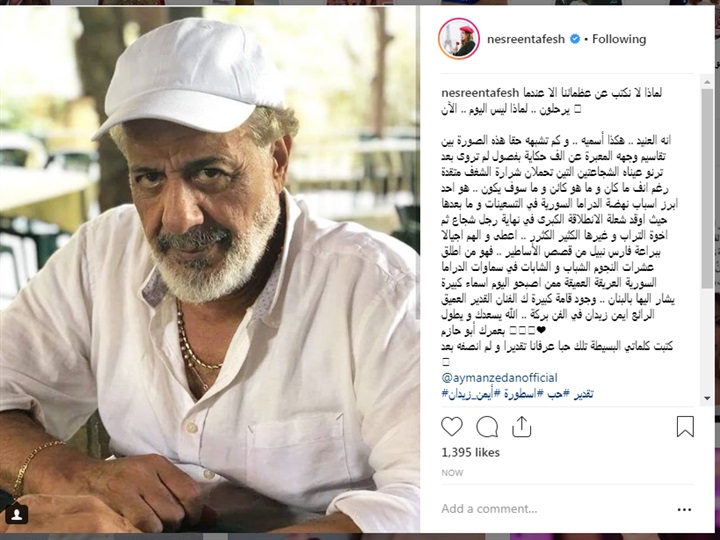Viewport: 720px width, 540px height.
Task: Open nesreentafesh profile picture avatar
Action: tap(459, 39)
